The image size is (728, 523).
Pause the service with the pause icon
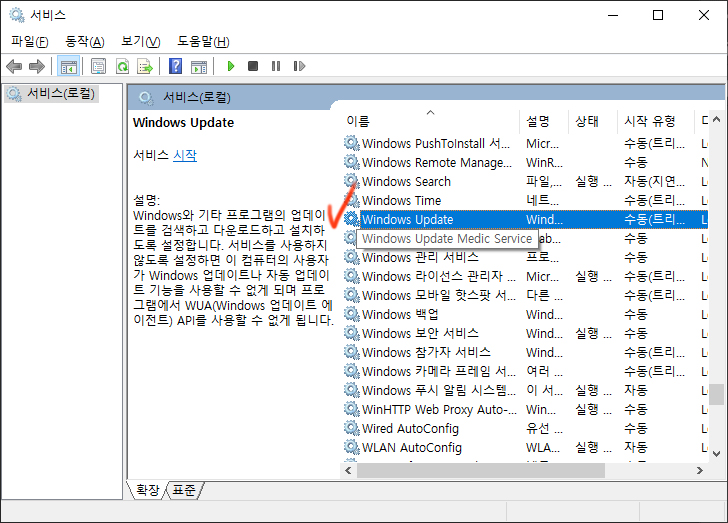click(x=276, y=66)
